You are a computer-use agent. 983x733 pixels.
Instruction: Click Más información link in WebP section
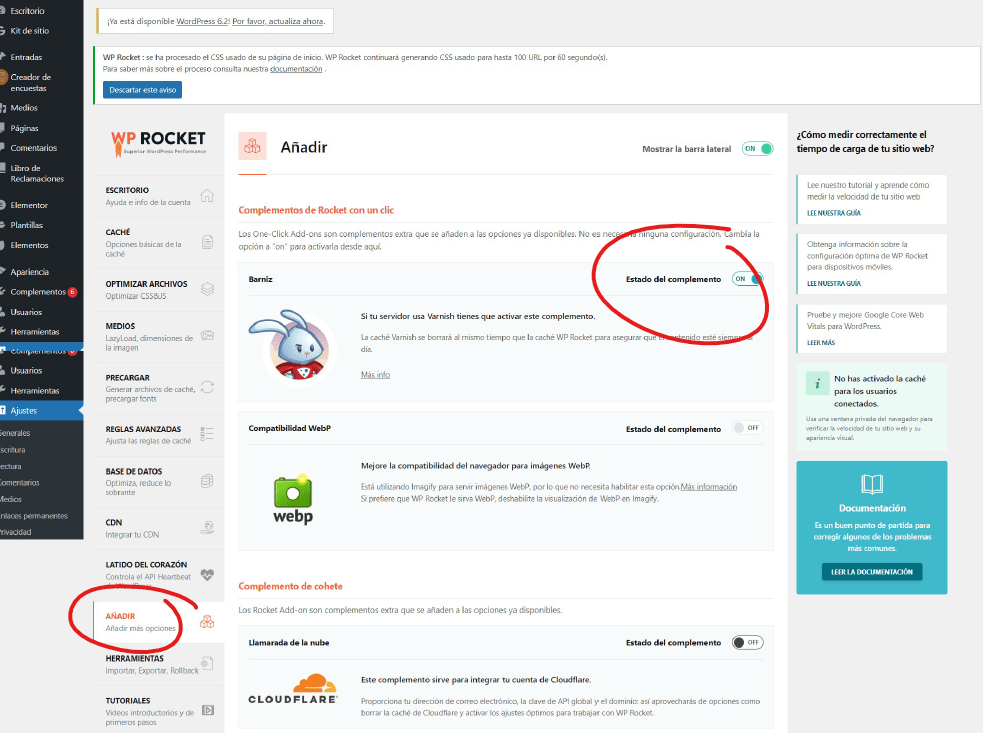pos(708,487)
